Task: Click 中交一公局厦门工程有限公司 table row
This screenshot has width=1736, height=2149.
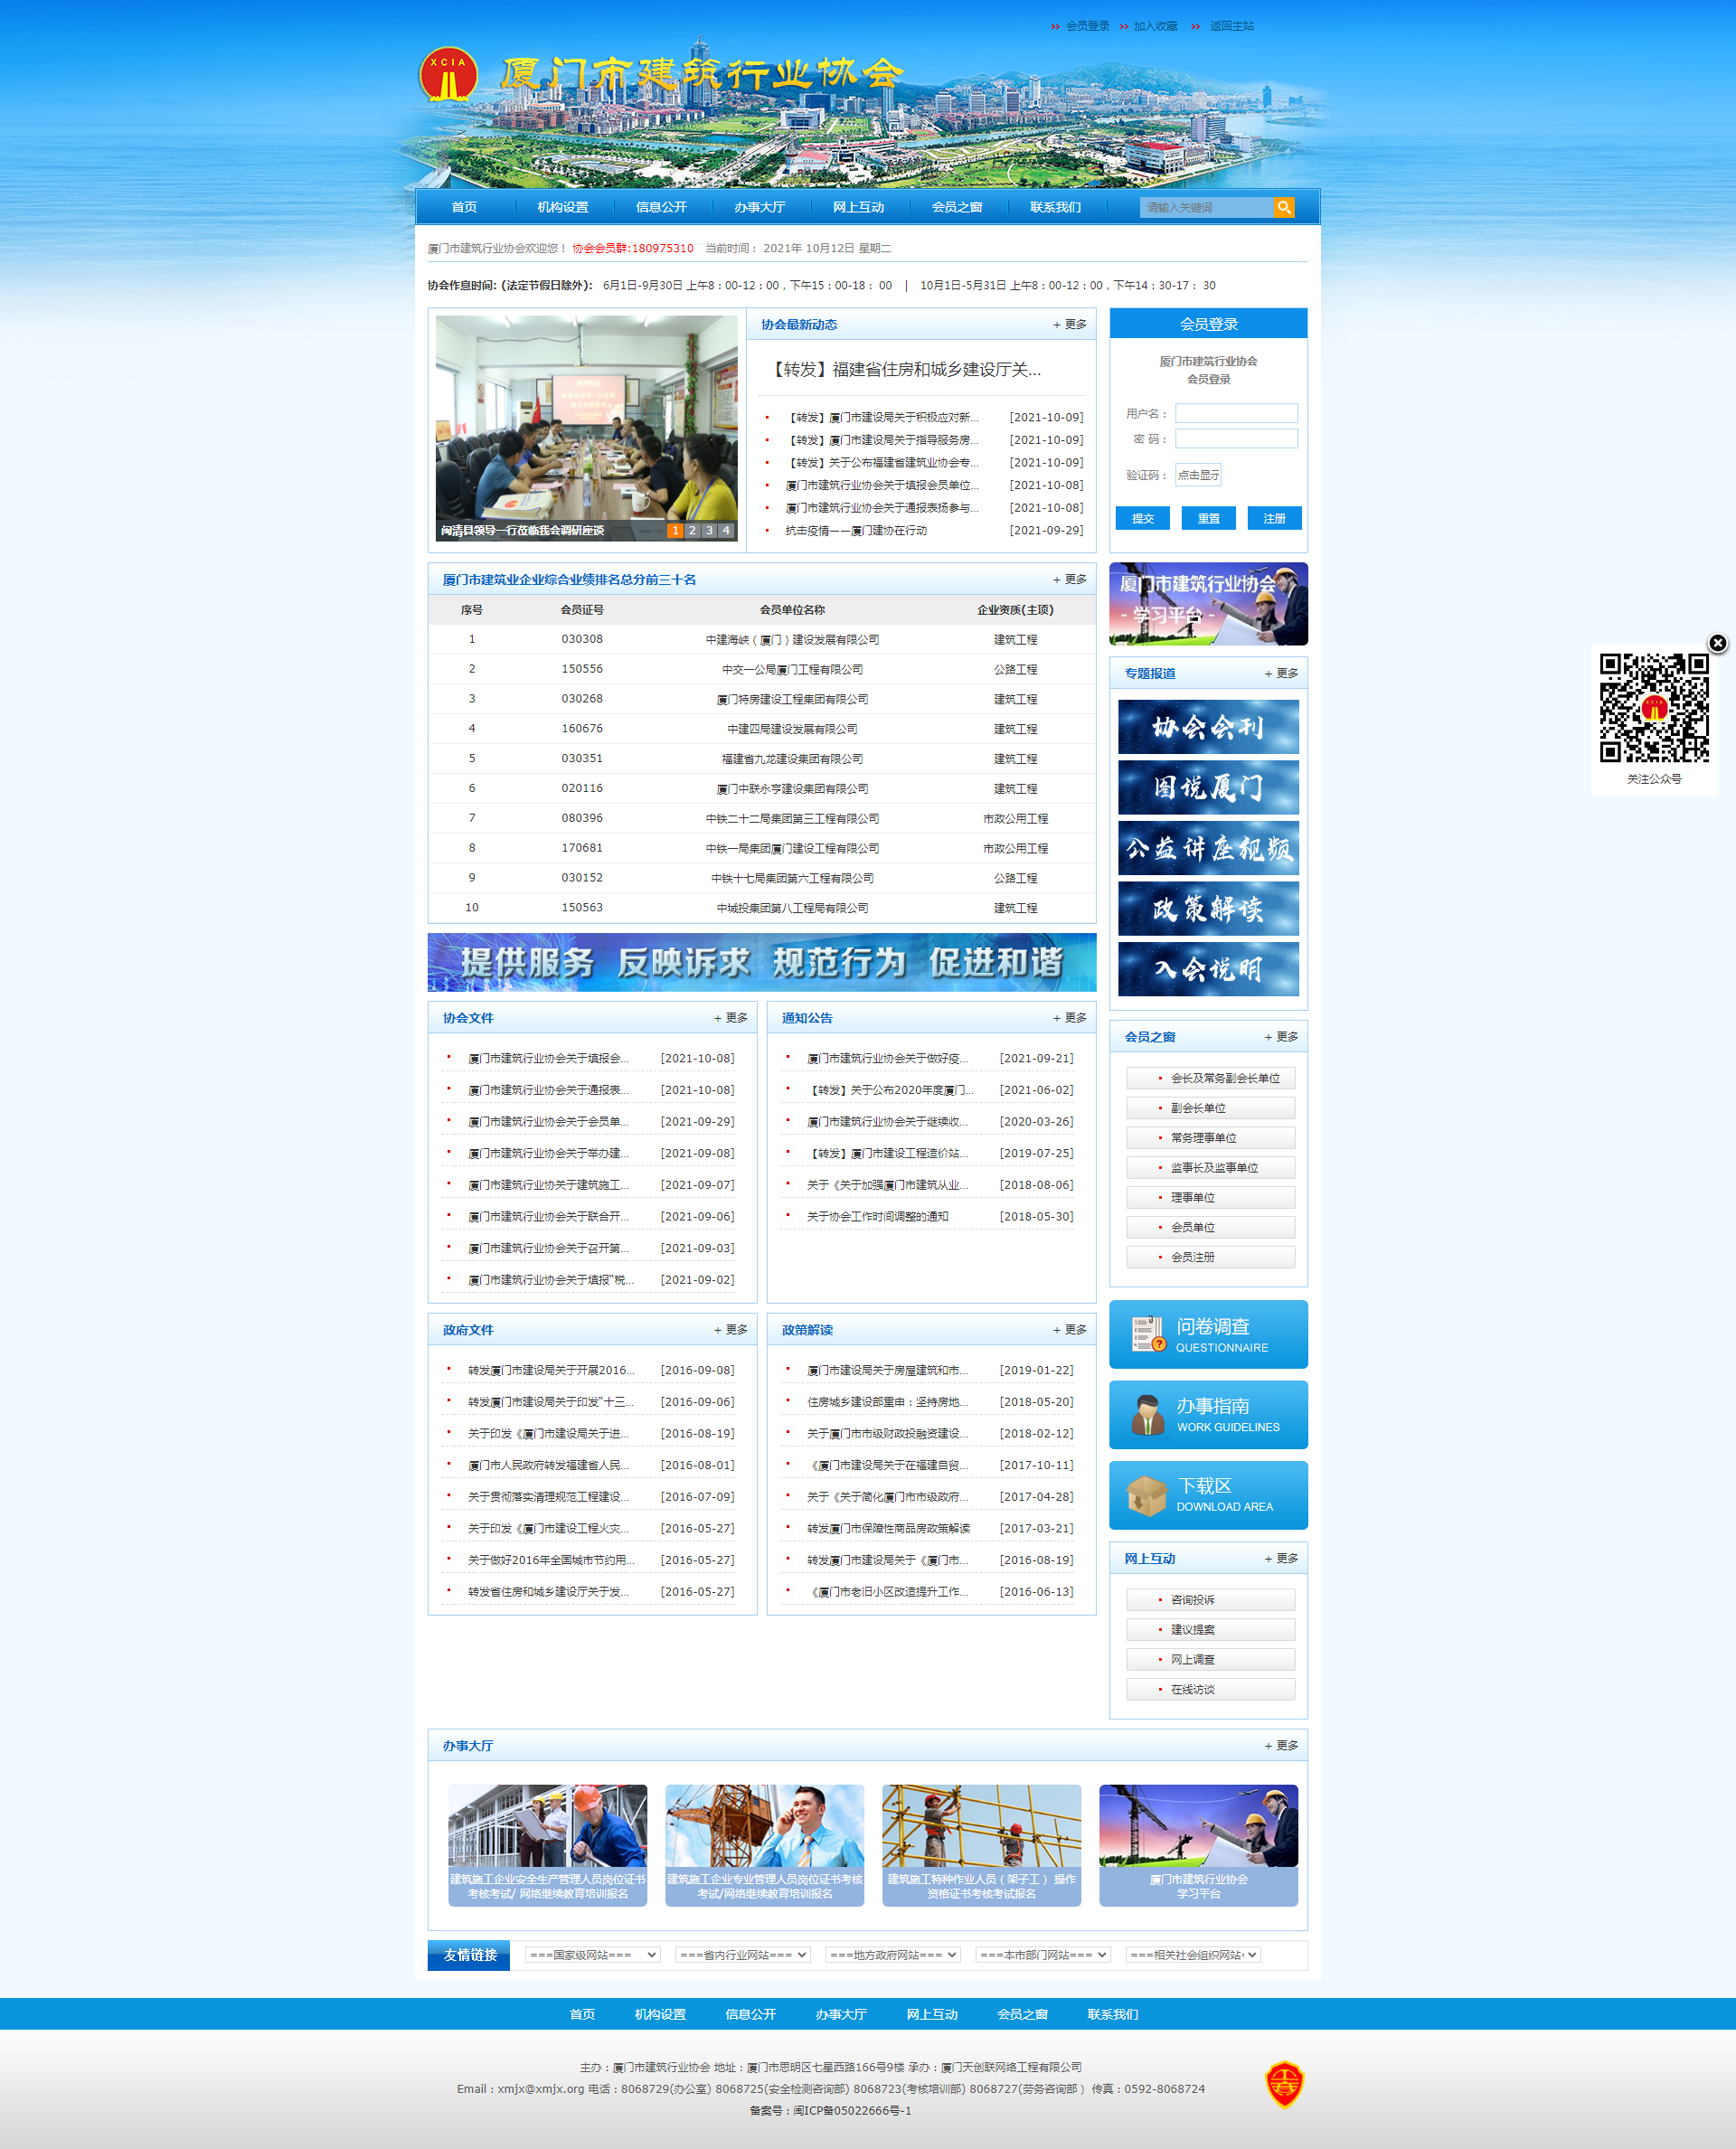Action: click(x=762, y=669)
